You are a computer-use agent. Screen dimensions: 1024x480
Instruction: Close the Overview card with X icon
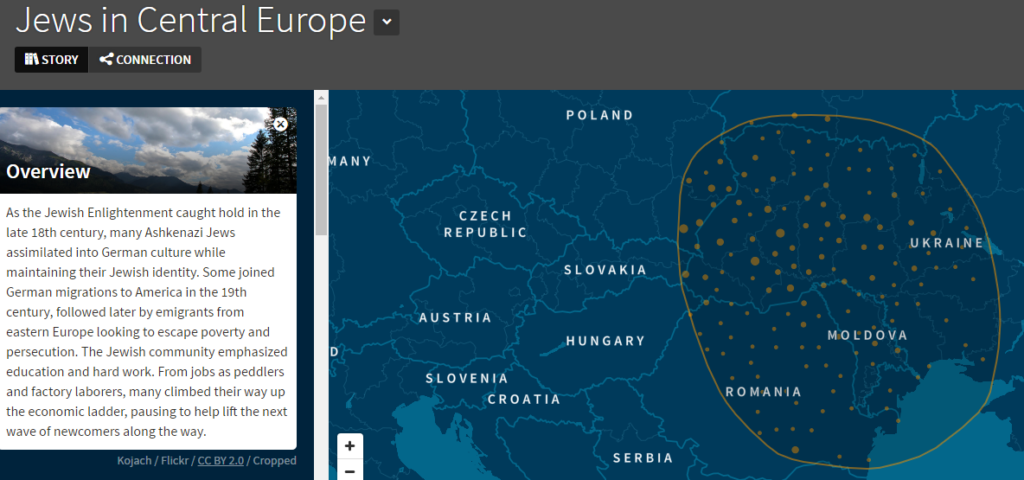tap(281, 124)
